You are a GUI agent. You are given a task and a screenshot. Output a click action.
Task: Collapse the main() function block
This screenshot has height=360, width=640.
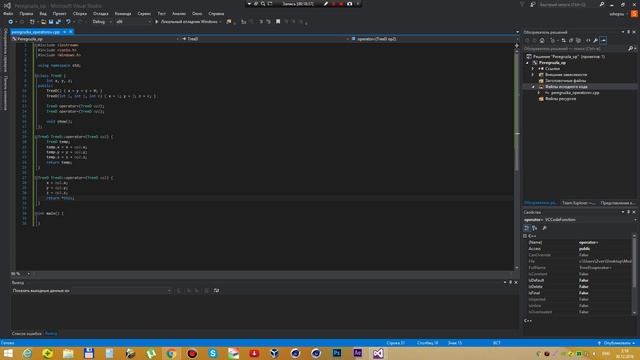point(36,213)
